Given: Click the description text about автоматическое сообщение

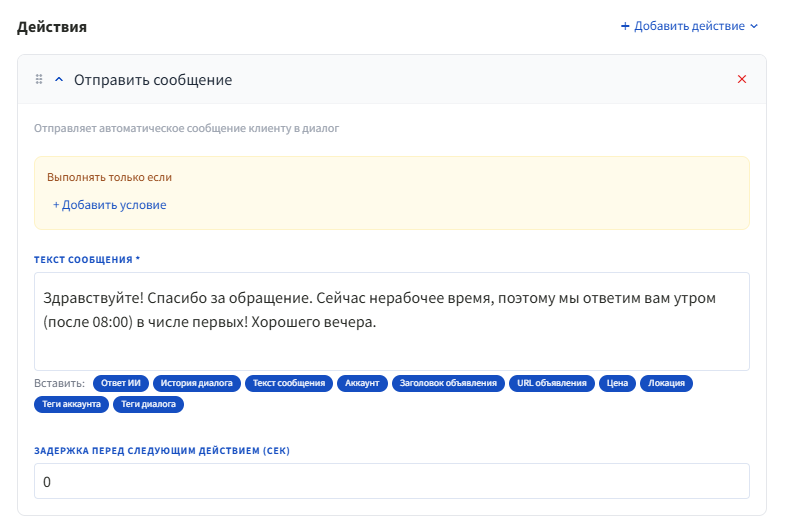Looking at the screenshot, I should tap(187, 128).
